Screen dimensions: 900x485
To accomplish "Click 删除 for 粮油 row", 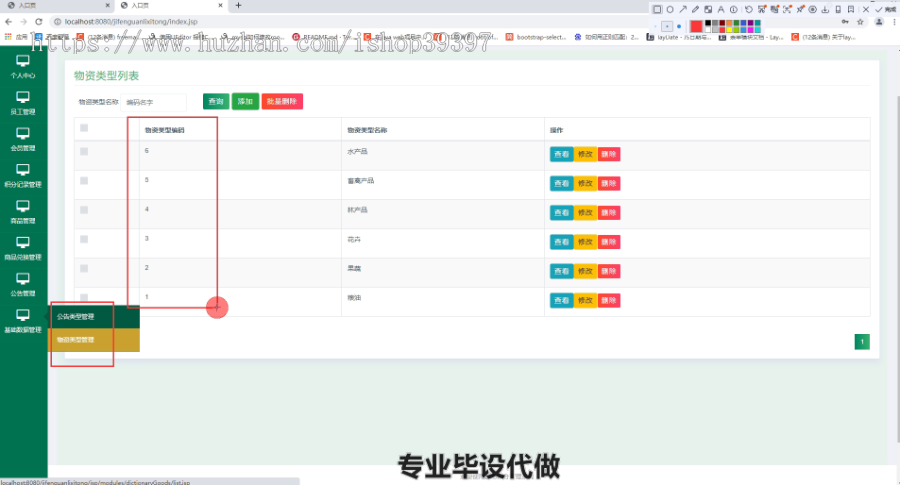I will coord(608,301).
